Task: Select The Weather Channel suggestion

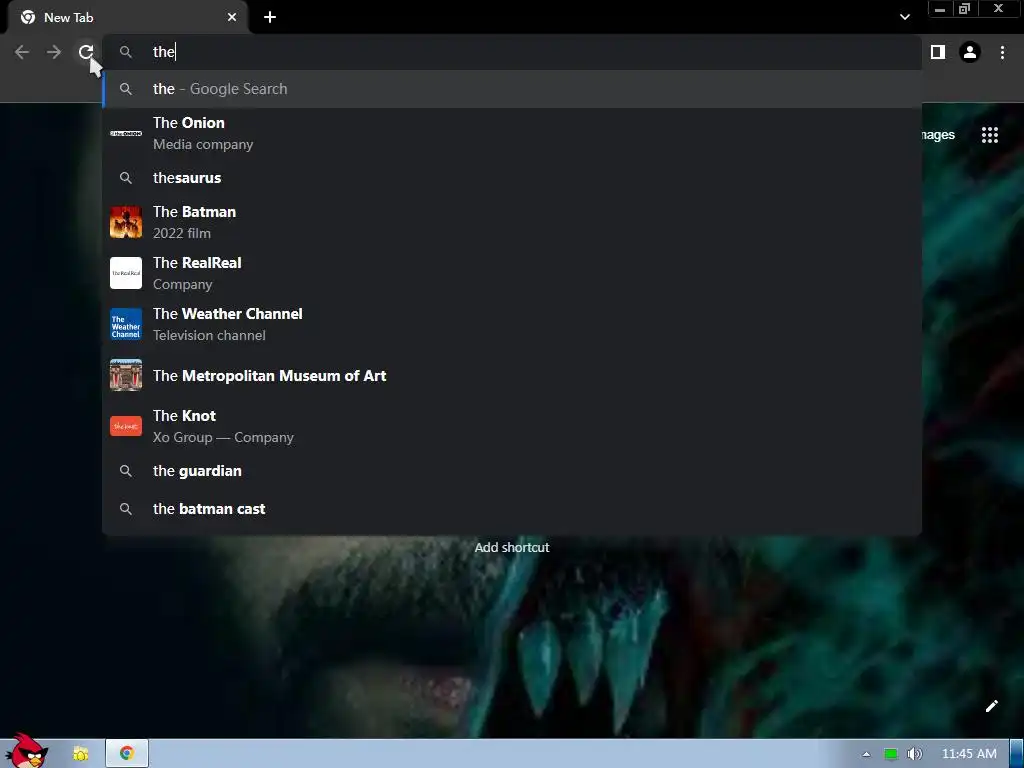Action: tap(512, 324)
